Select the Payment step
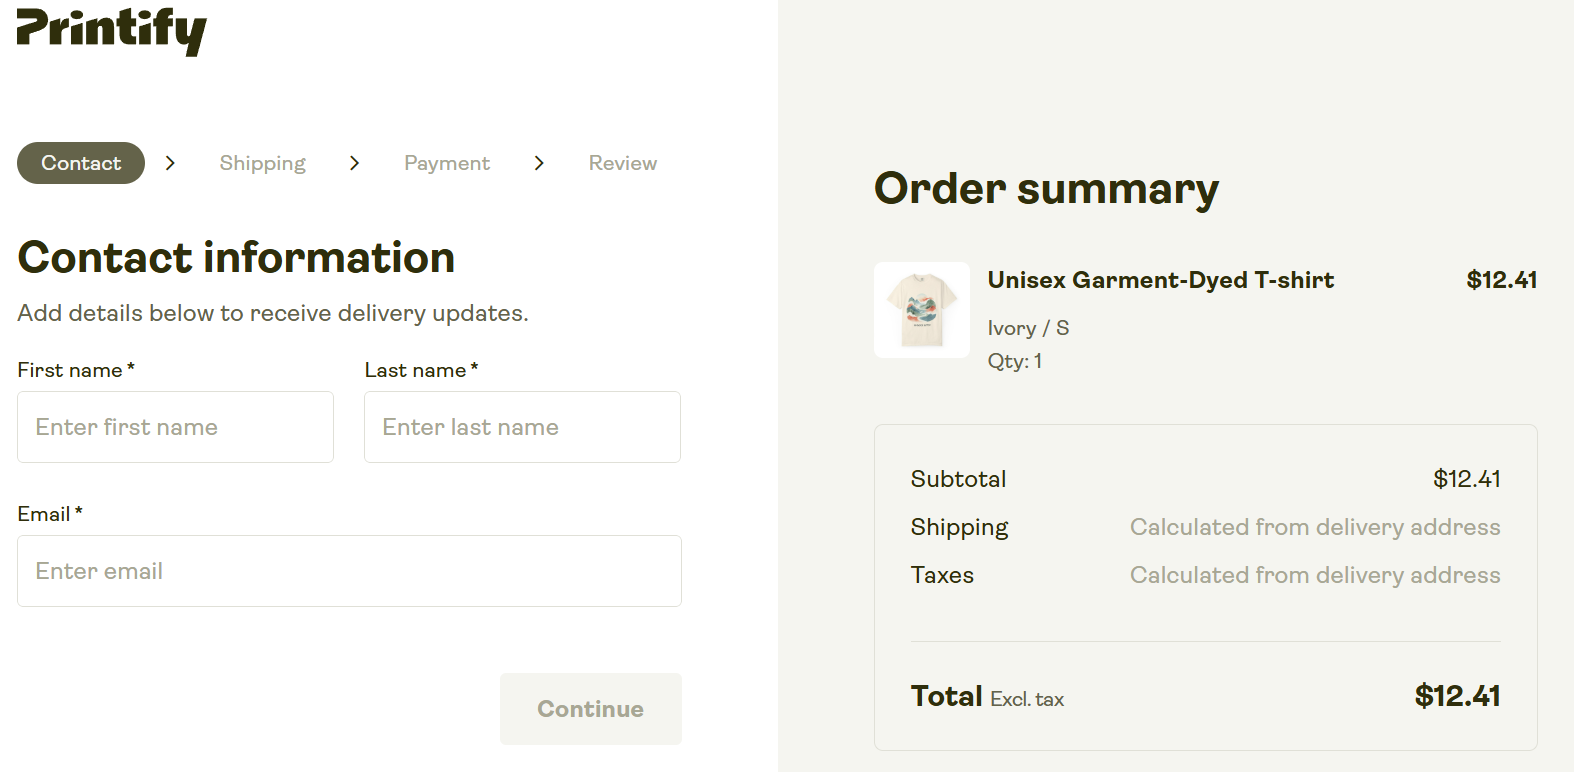The image size is (1574, 772). pyautogui.click(x=446, y=162)
